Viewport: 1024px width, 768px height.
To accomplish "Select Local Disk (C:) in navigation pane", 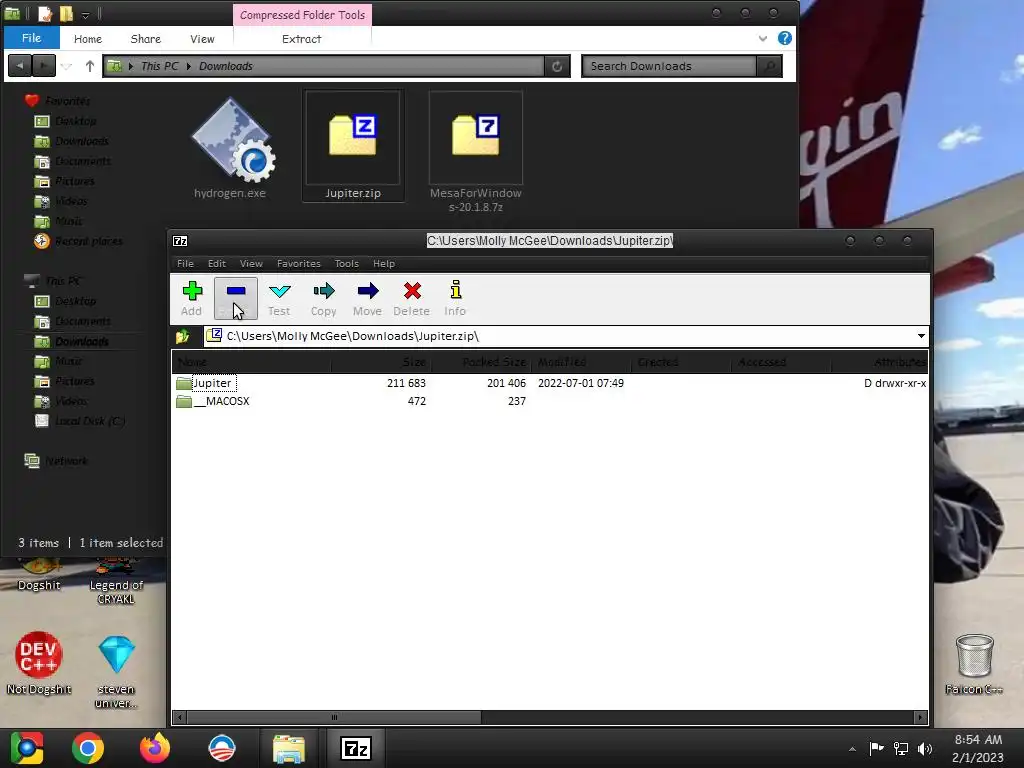I will coord(80,421).
